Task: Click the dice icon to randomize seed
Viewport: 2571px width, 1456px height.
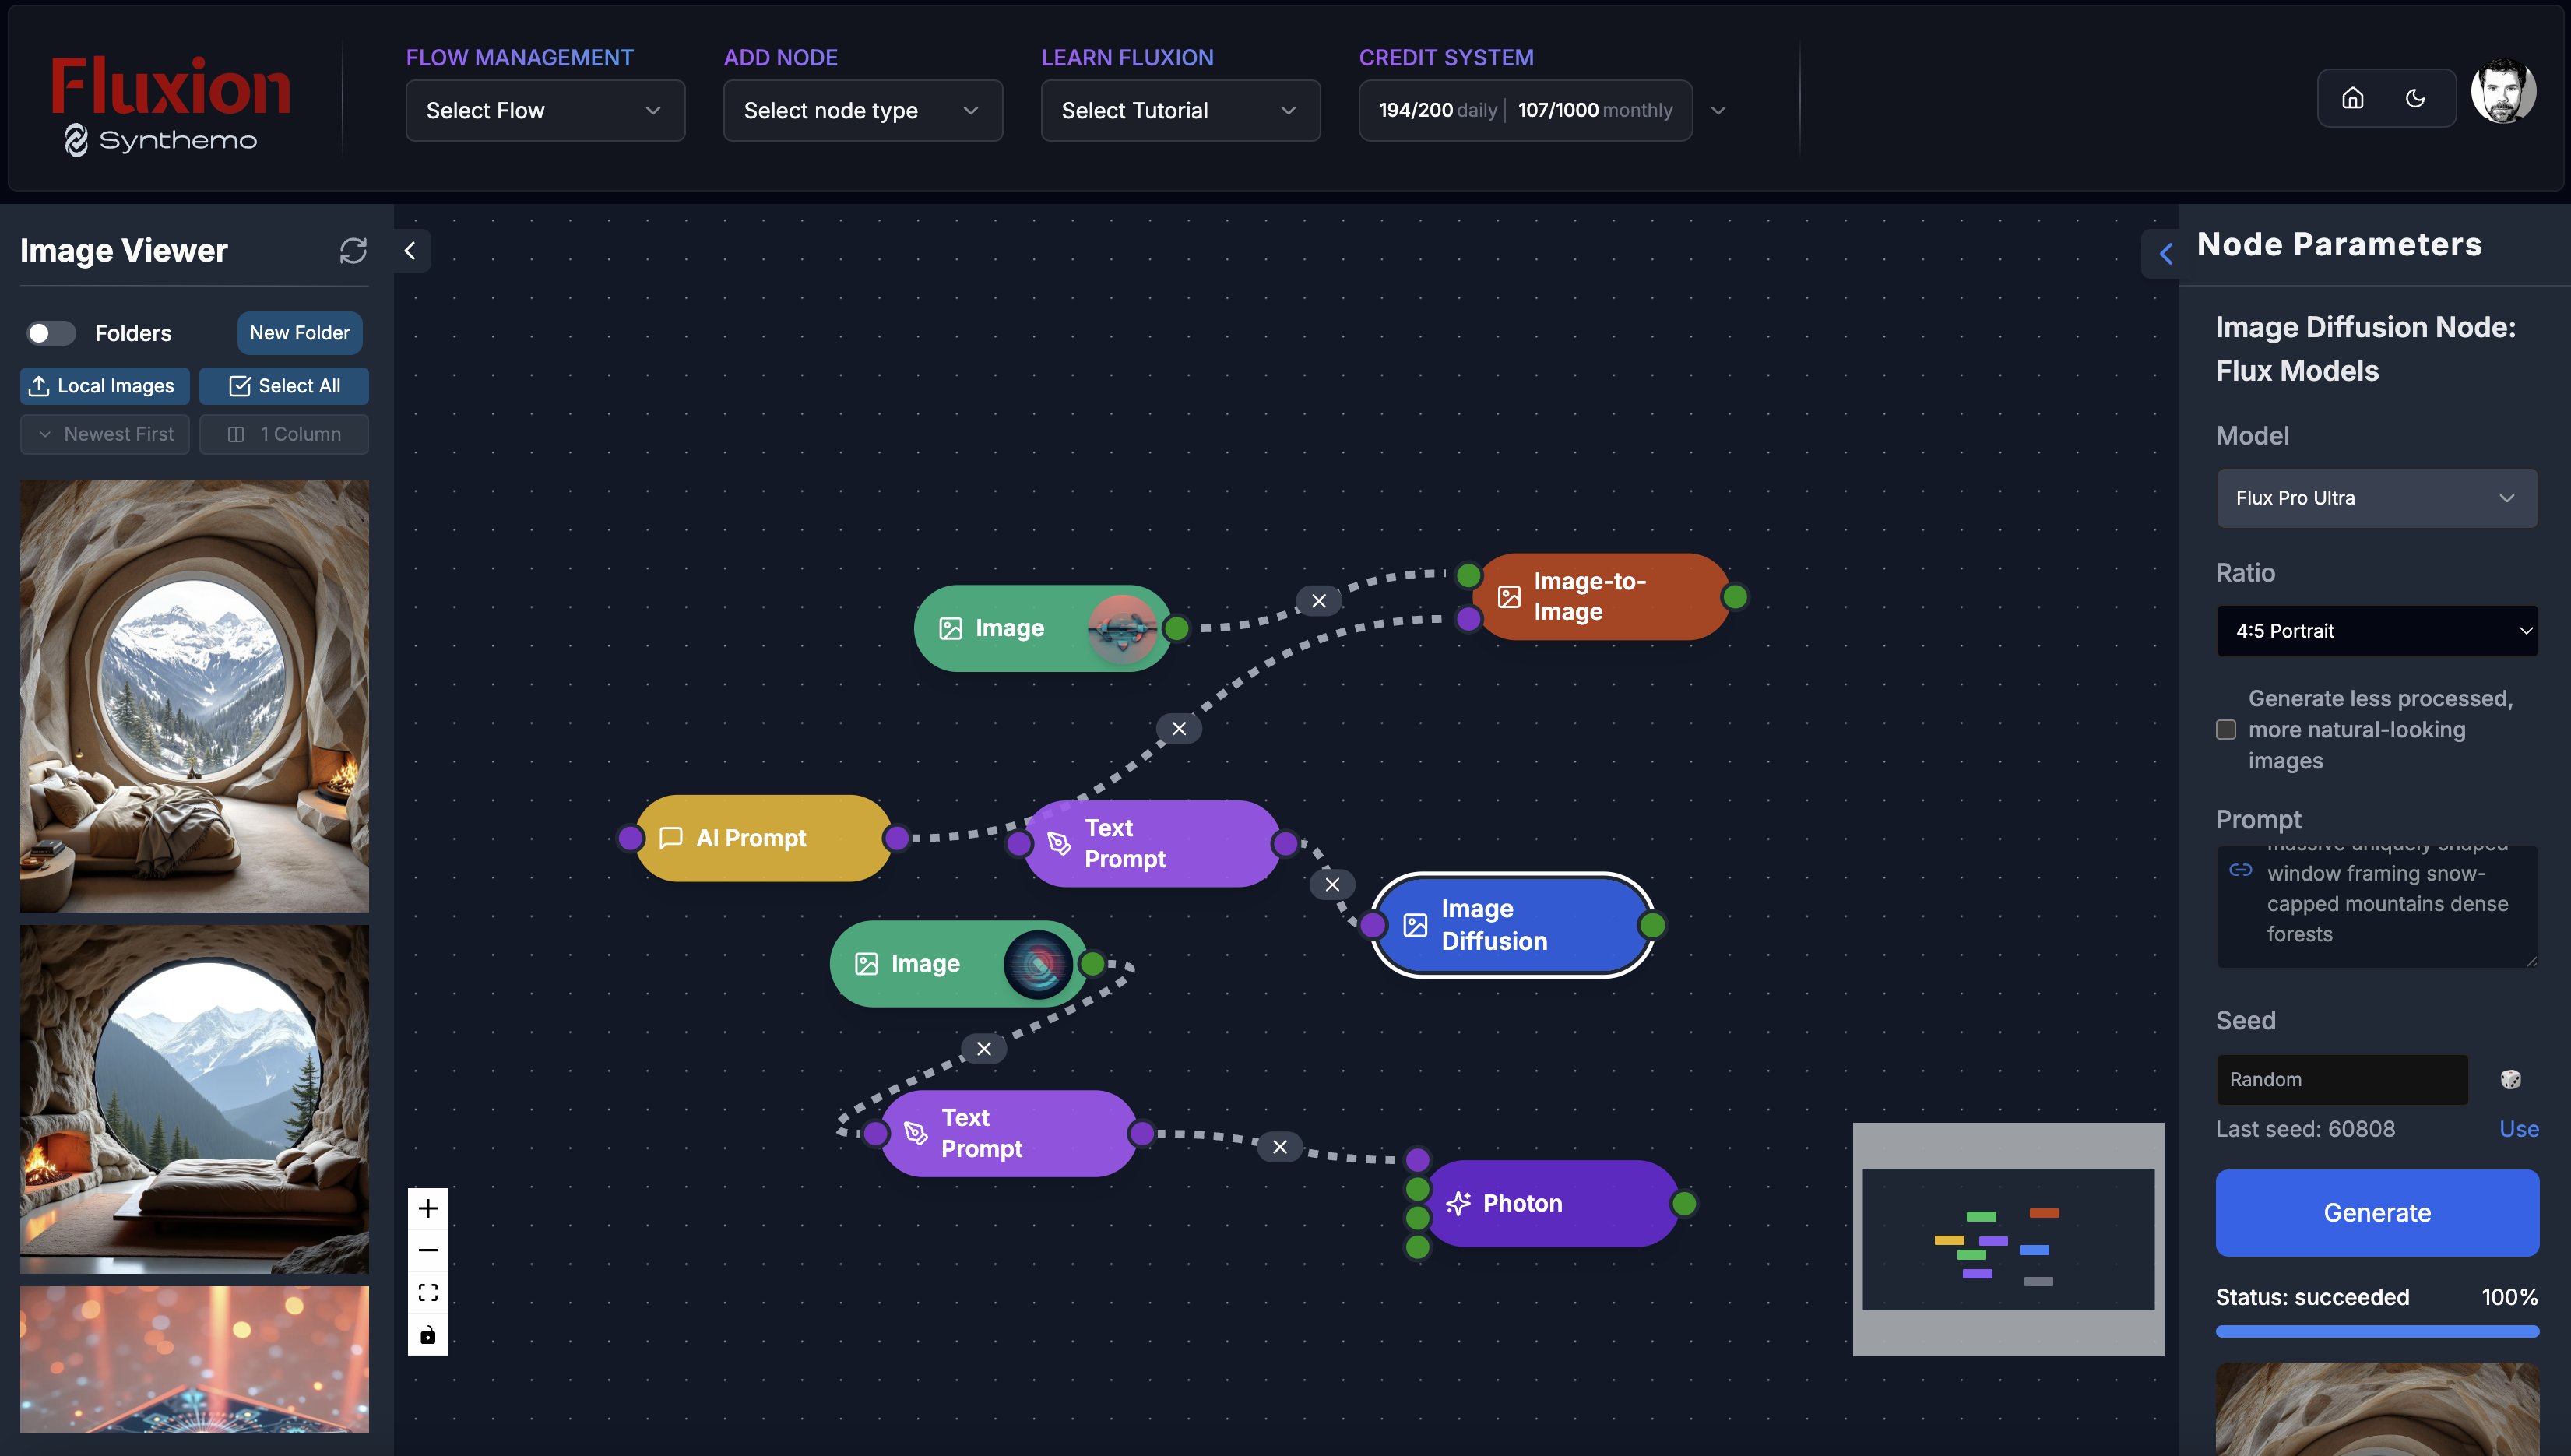Action: tap(2510, 1079)
